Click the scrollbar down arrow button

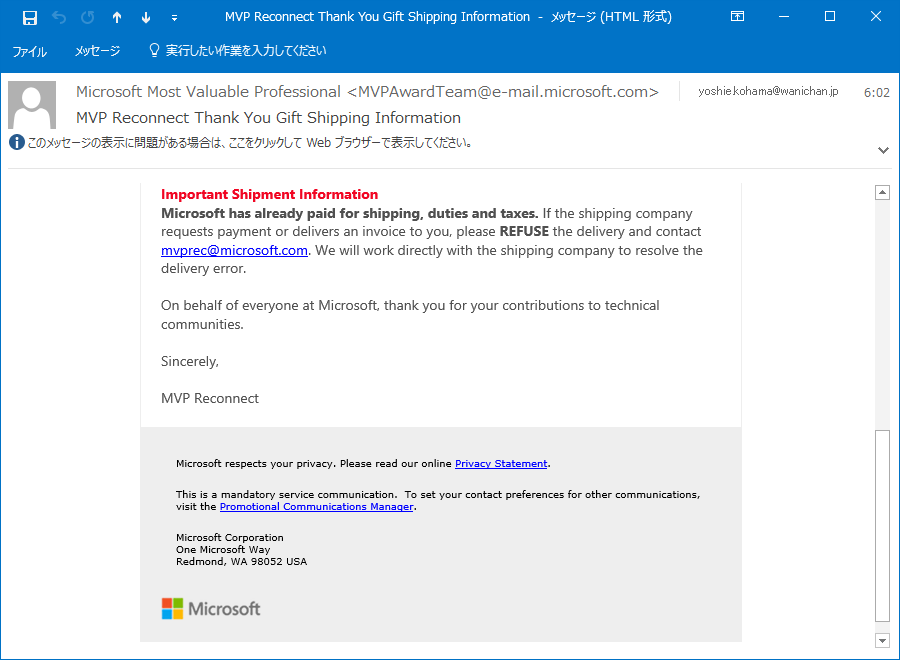click(882, 640)
